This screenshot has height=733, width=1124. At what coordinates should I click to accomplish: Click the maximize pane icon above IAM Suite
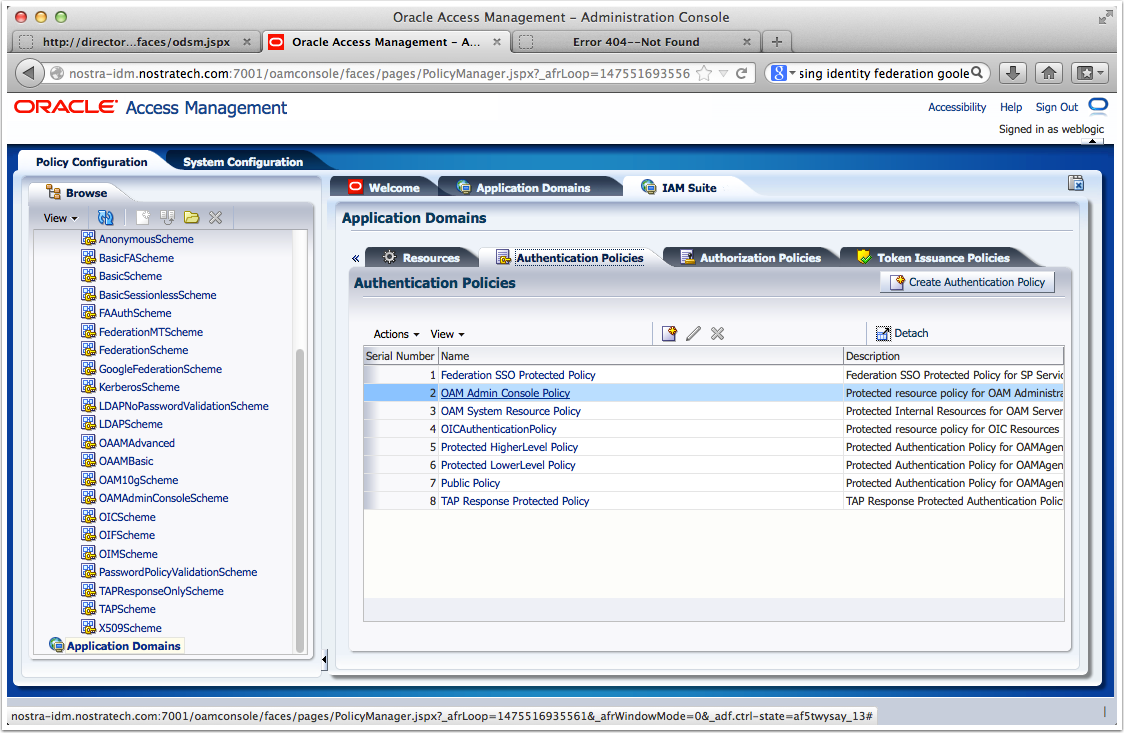point(1076,183)
